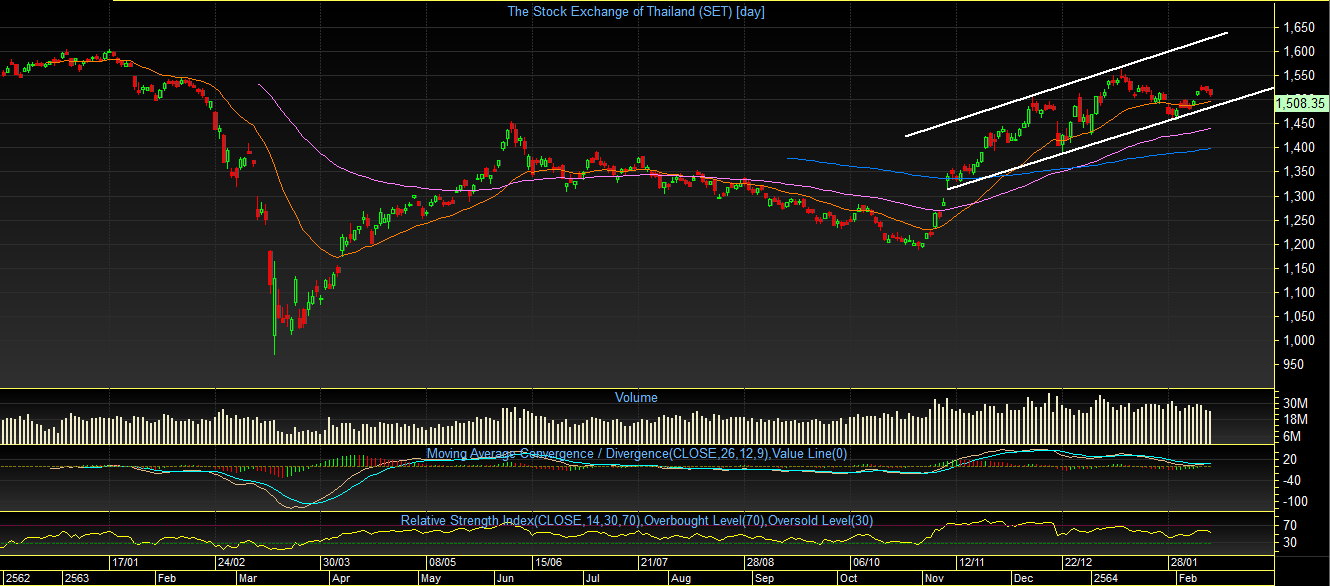Click the 28/08 date label

759,563
